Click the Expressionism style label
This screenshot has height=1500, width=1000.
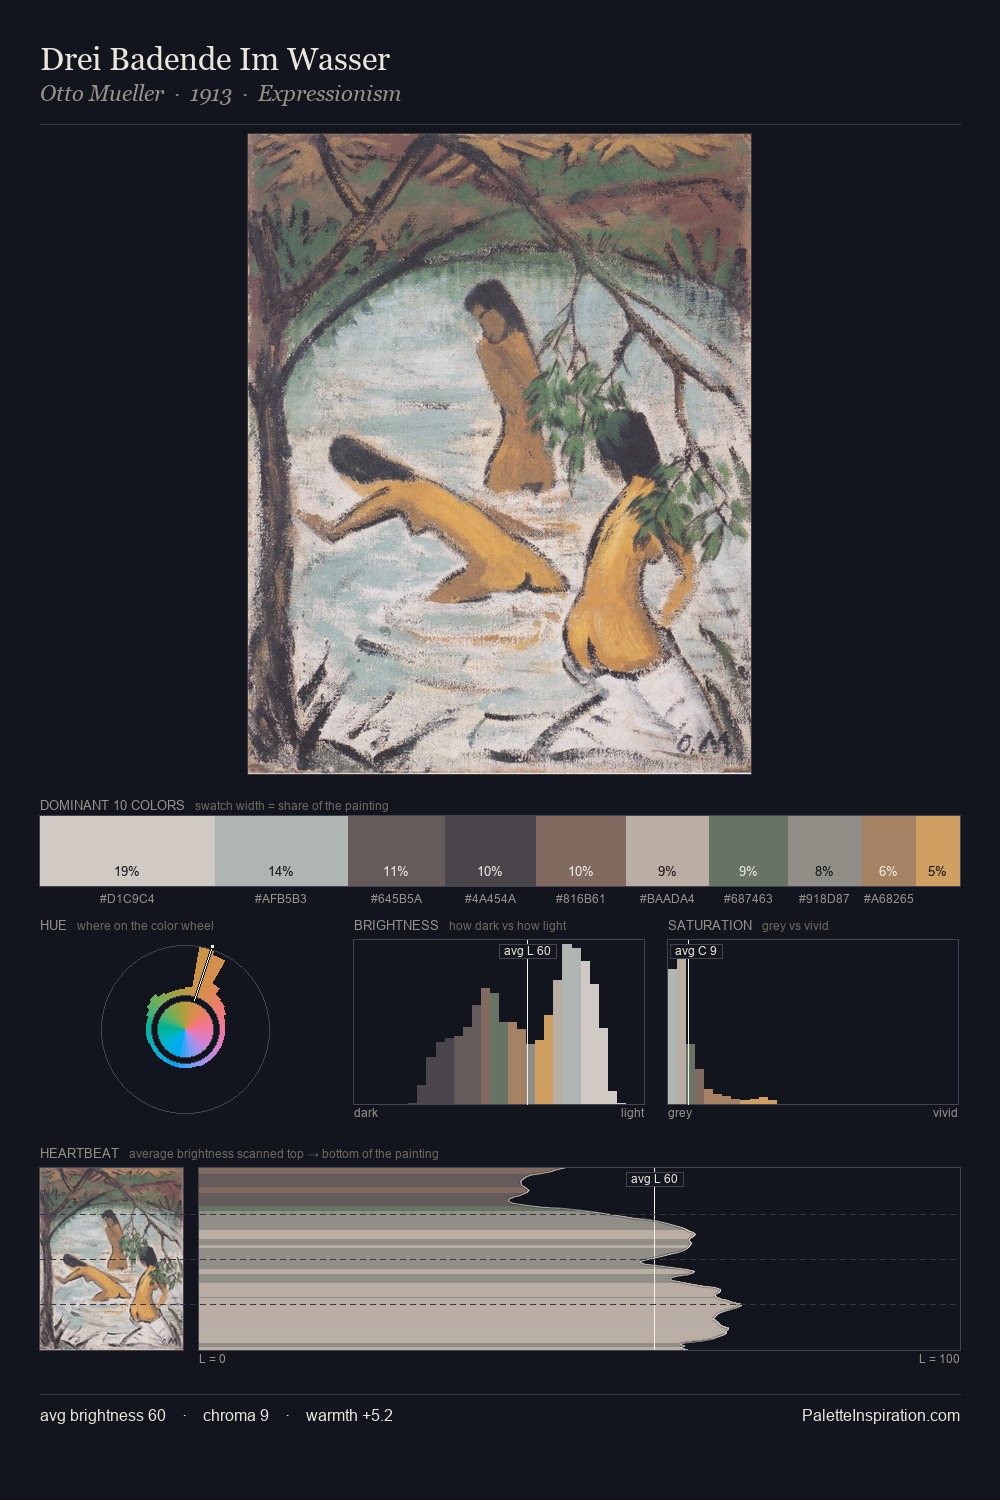tap(329, 94)
